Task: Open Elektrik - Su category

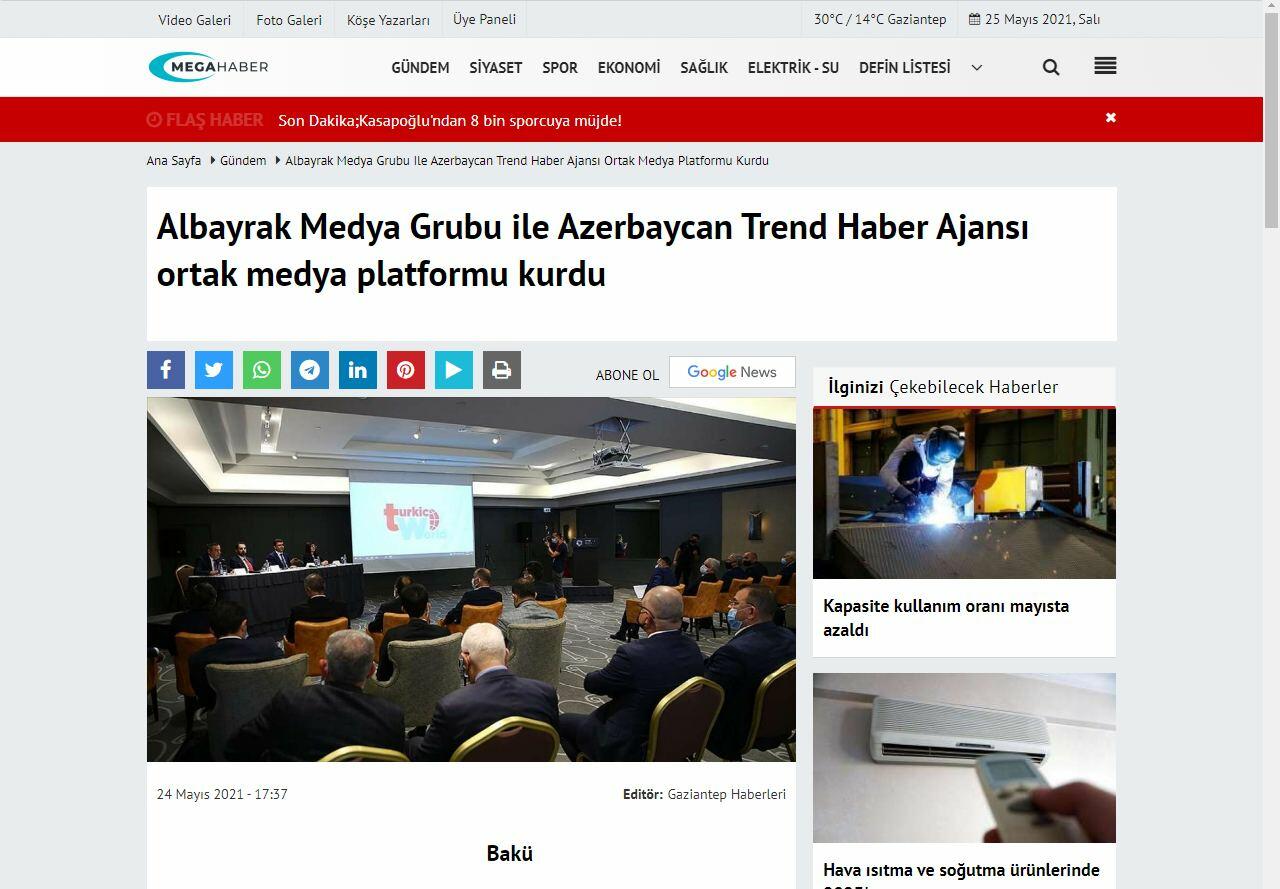Action: point(793,67)
